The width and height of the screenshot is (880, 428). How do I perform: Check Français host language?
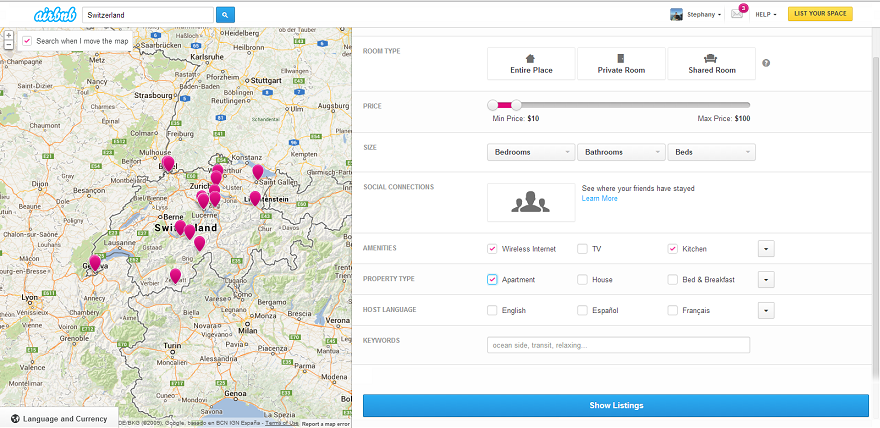click(672, 310)
